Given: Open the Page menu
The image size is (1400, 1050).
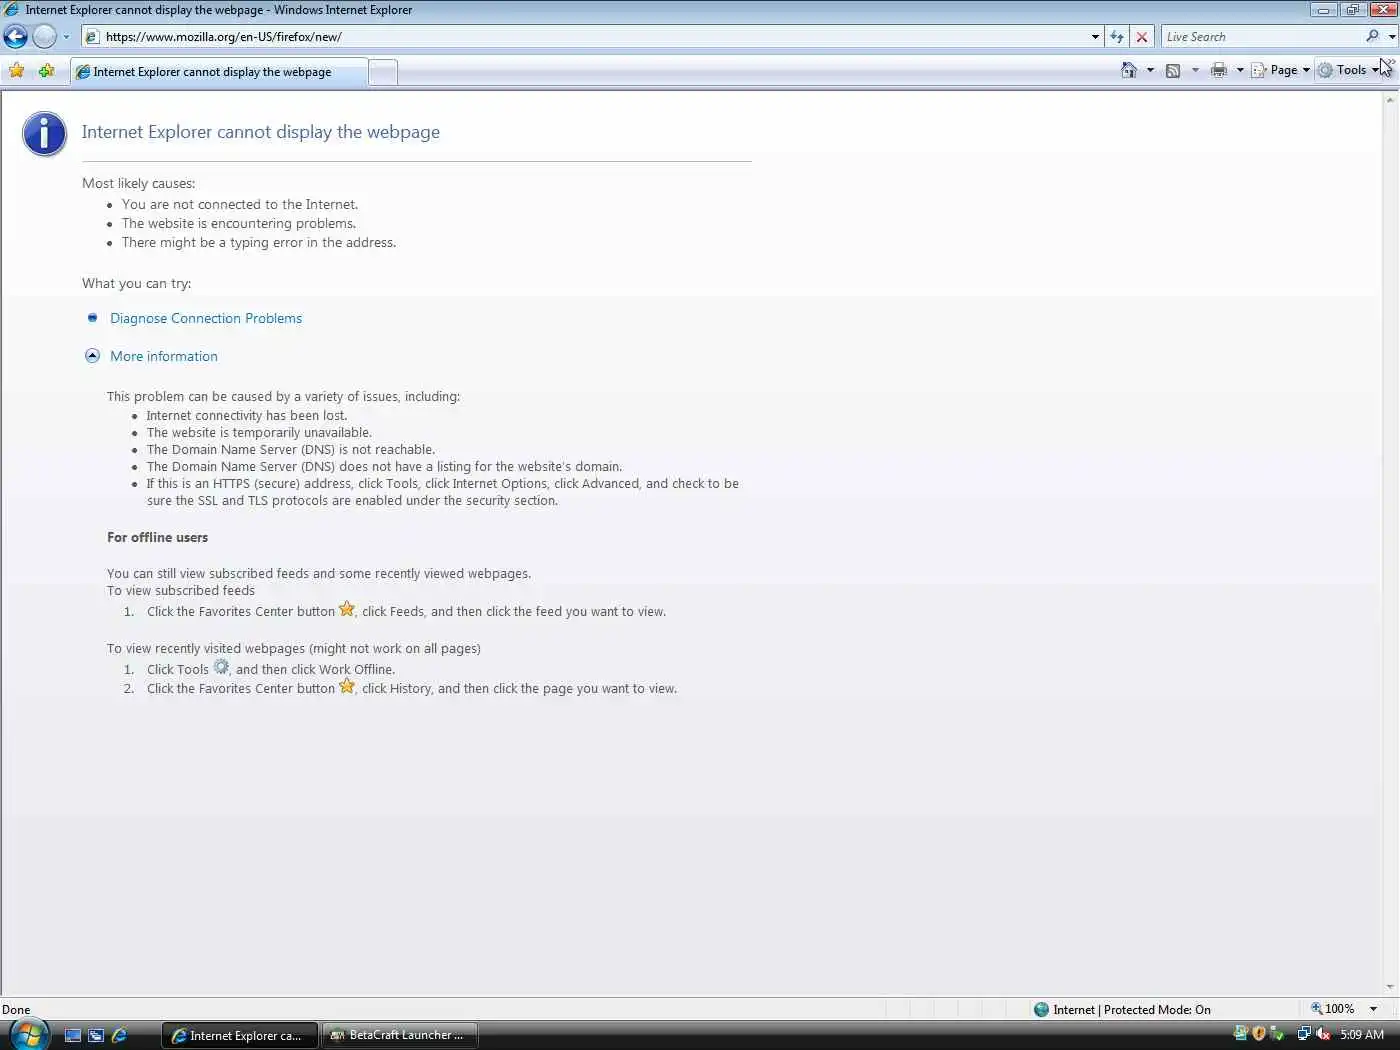Looking at the screenshot, I should point(1280,70).
